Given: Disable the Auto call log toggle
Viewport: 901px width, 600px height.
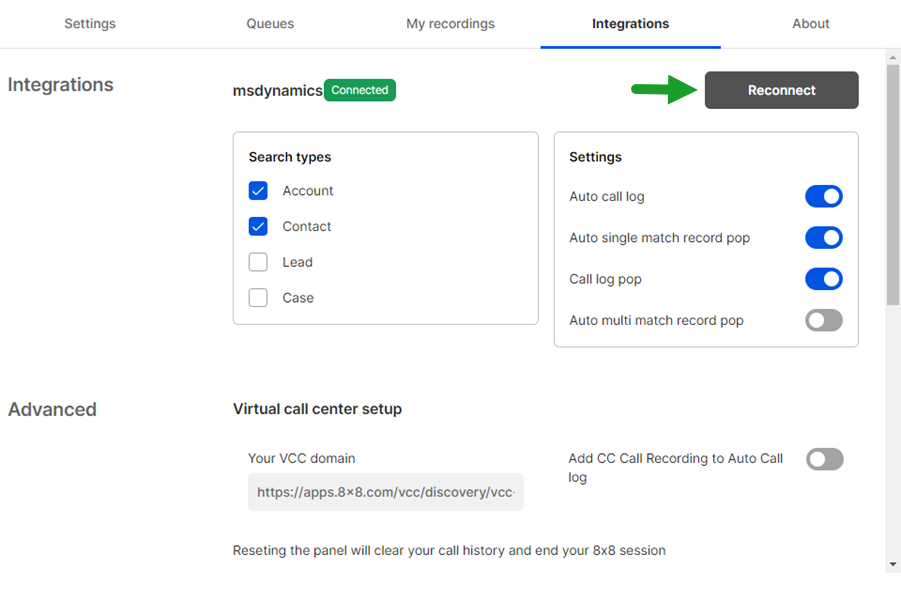Looking at the screenshot, I should pyautogui.click(x=823, y=196).
